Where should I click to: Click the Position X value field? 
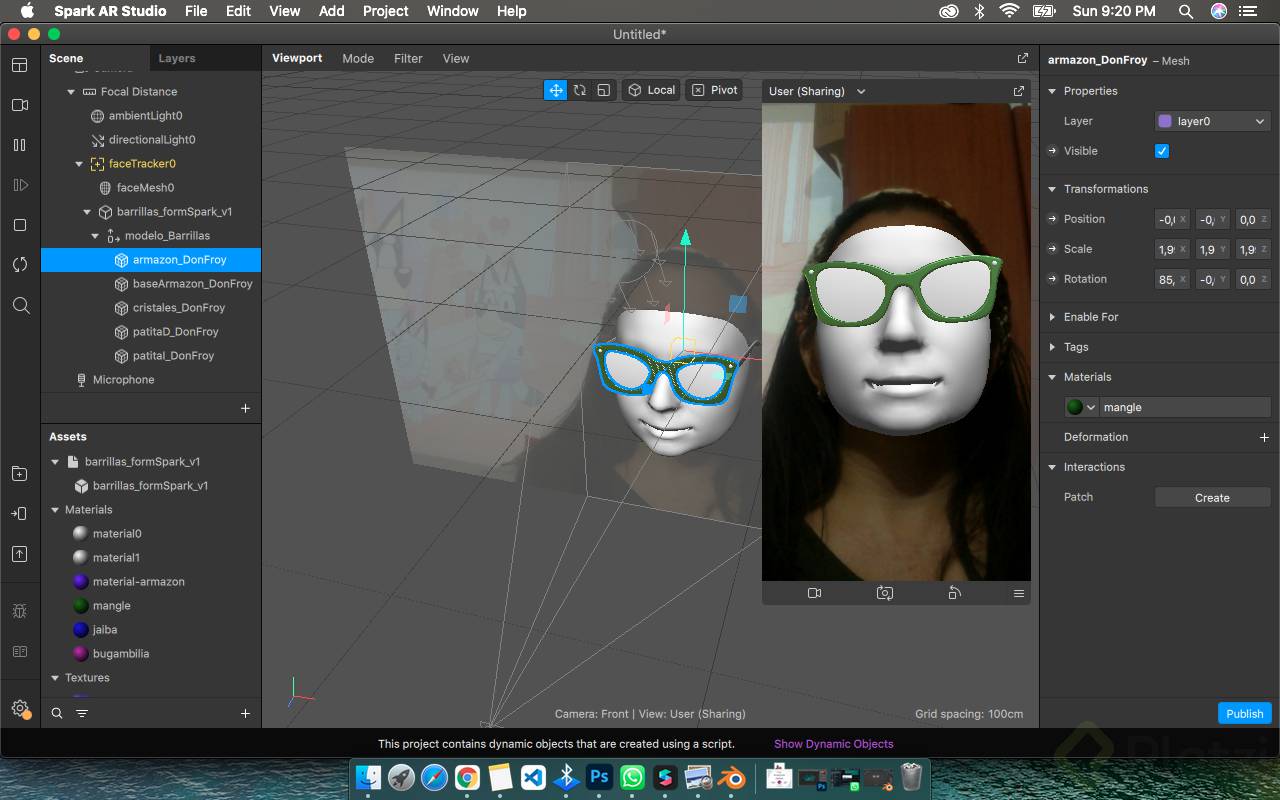pos(1172,219)
